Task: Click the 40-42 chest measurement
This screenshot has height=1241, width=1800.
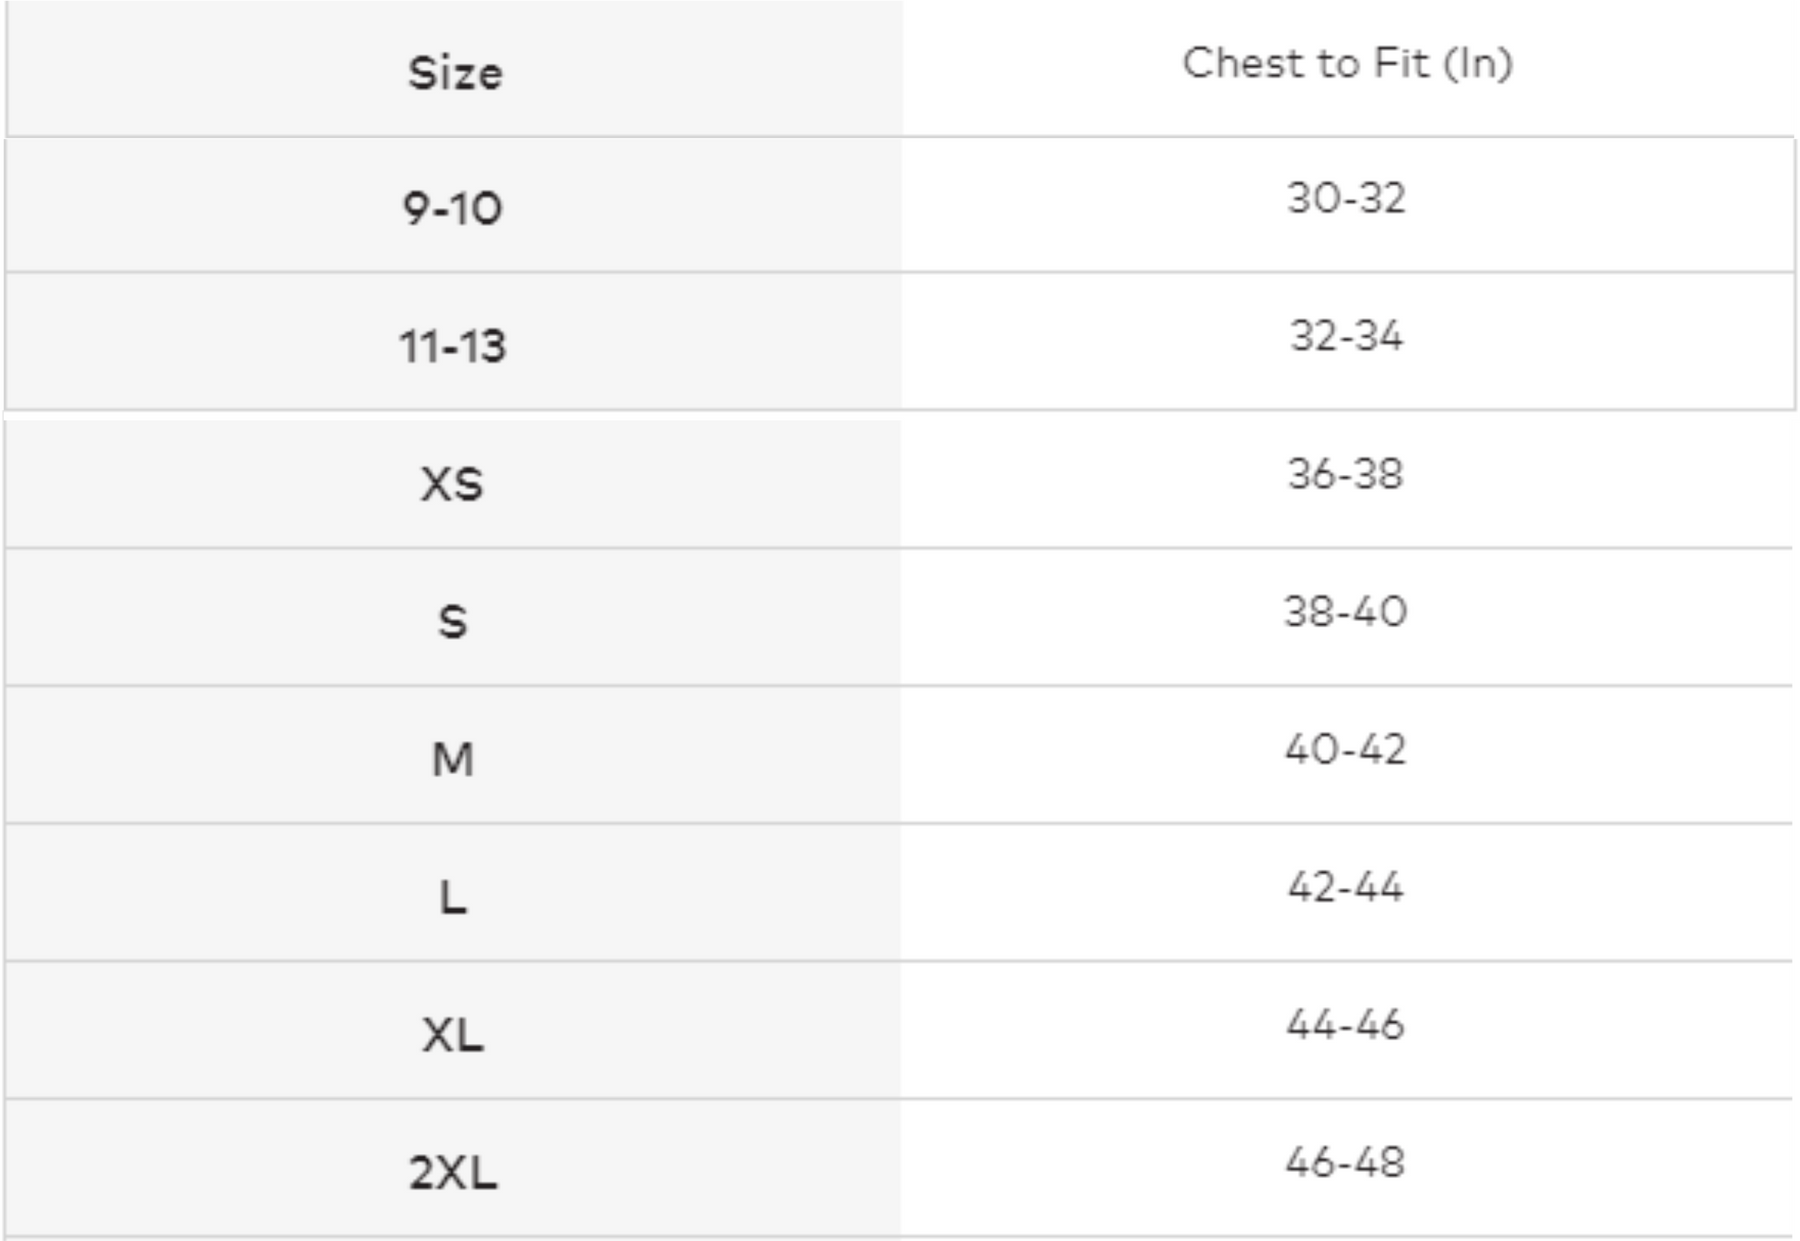Action: coord(1346,749)
